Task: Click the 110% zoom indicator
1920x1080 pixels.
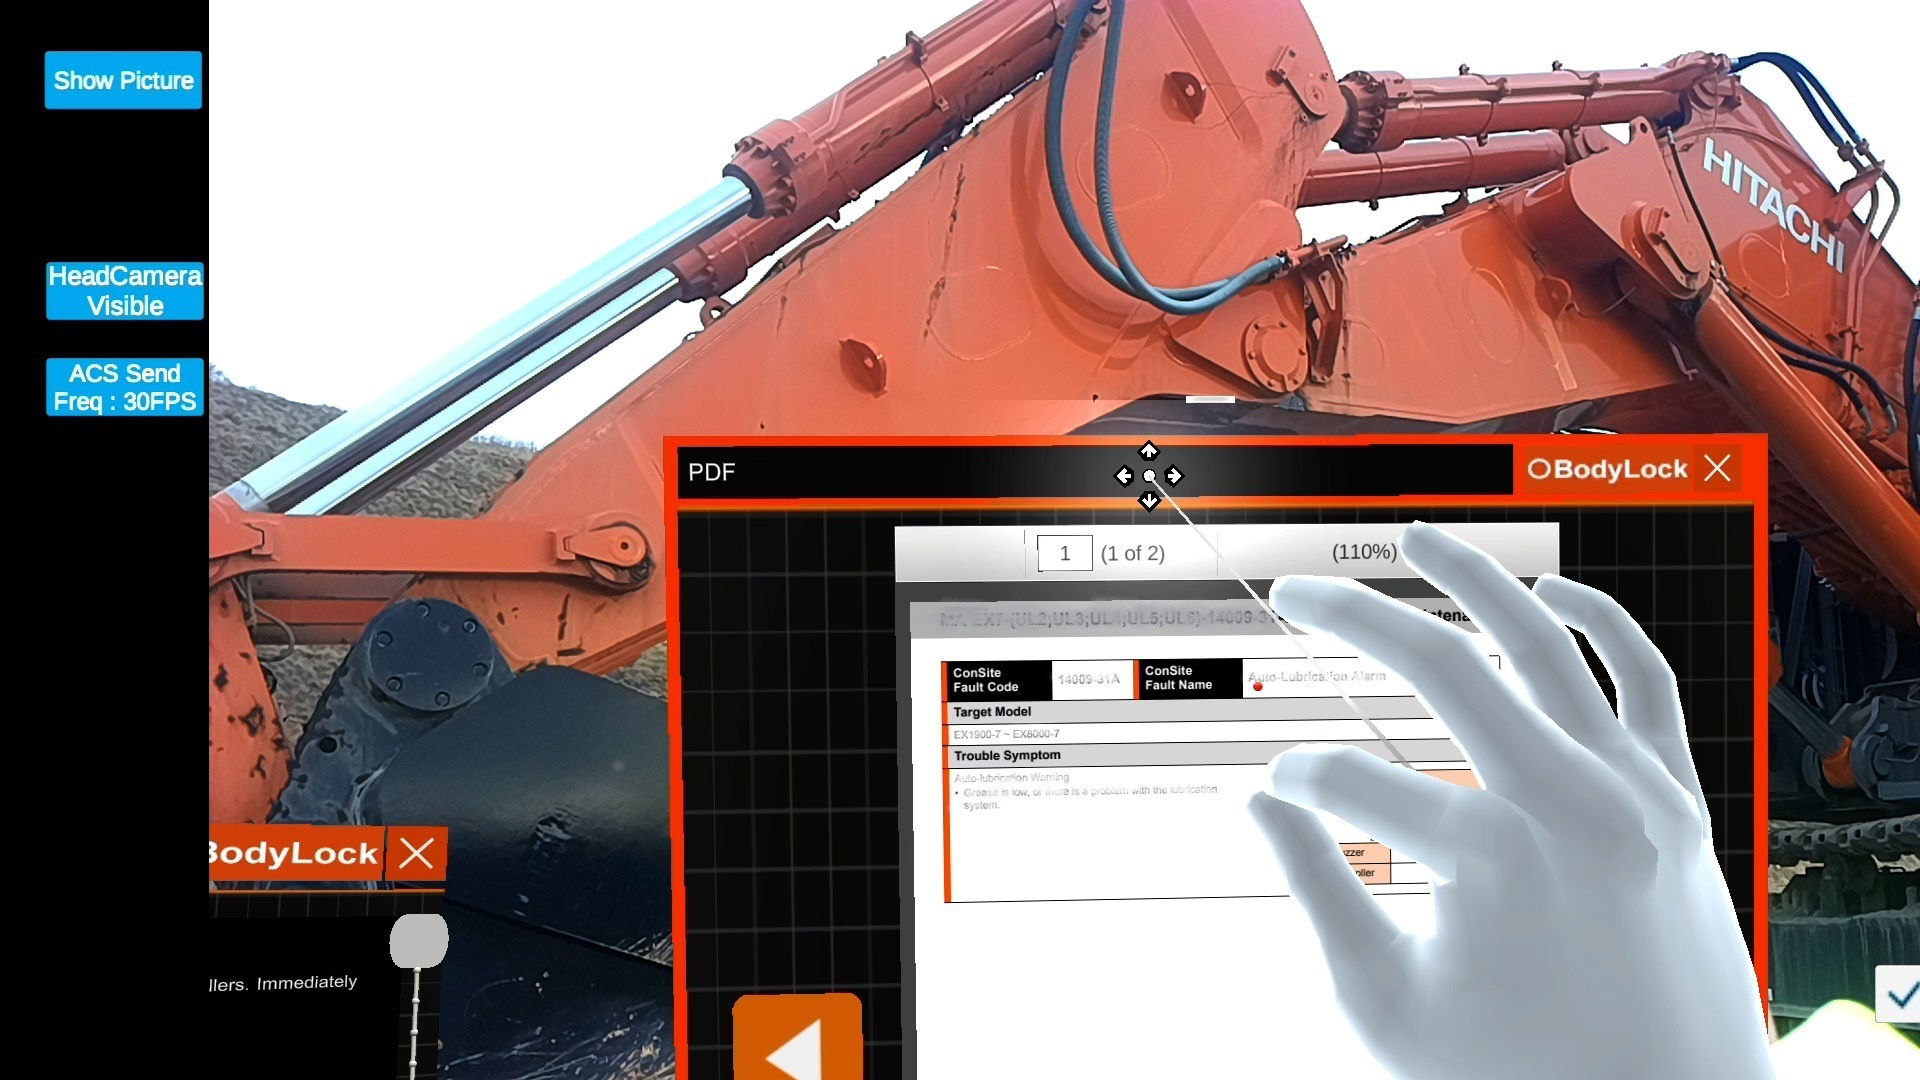Action: (1364, 552)
